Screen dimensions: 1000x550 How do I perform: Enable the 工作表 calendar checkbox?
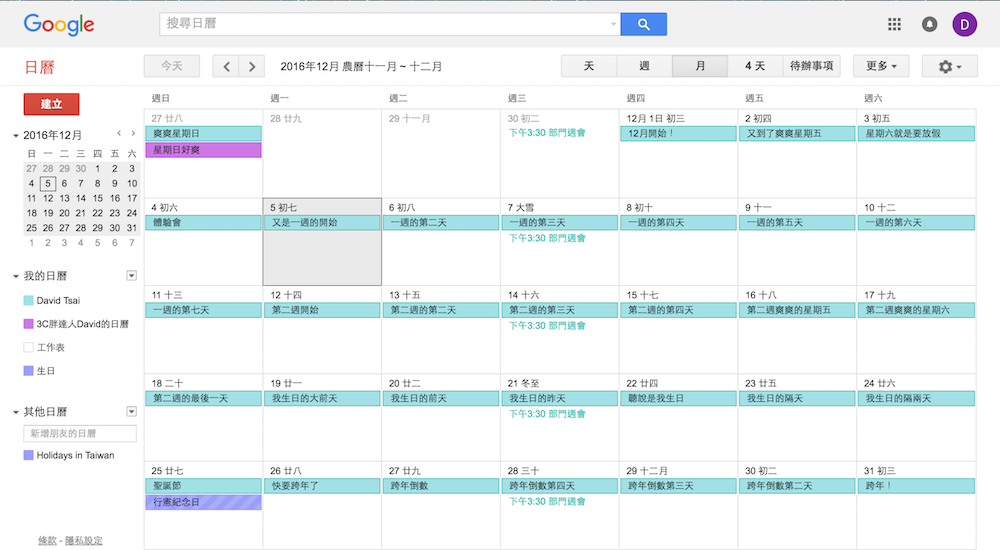point(28,347)
